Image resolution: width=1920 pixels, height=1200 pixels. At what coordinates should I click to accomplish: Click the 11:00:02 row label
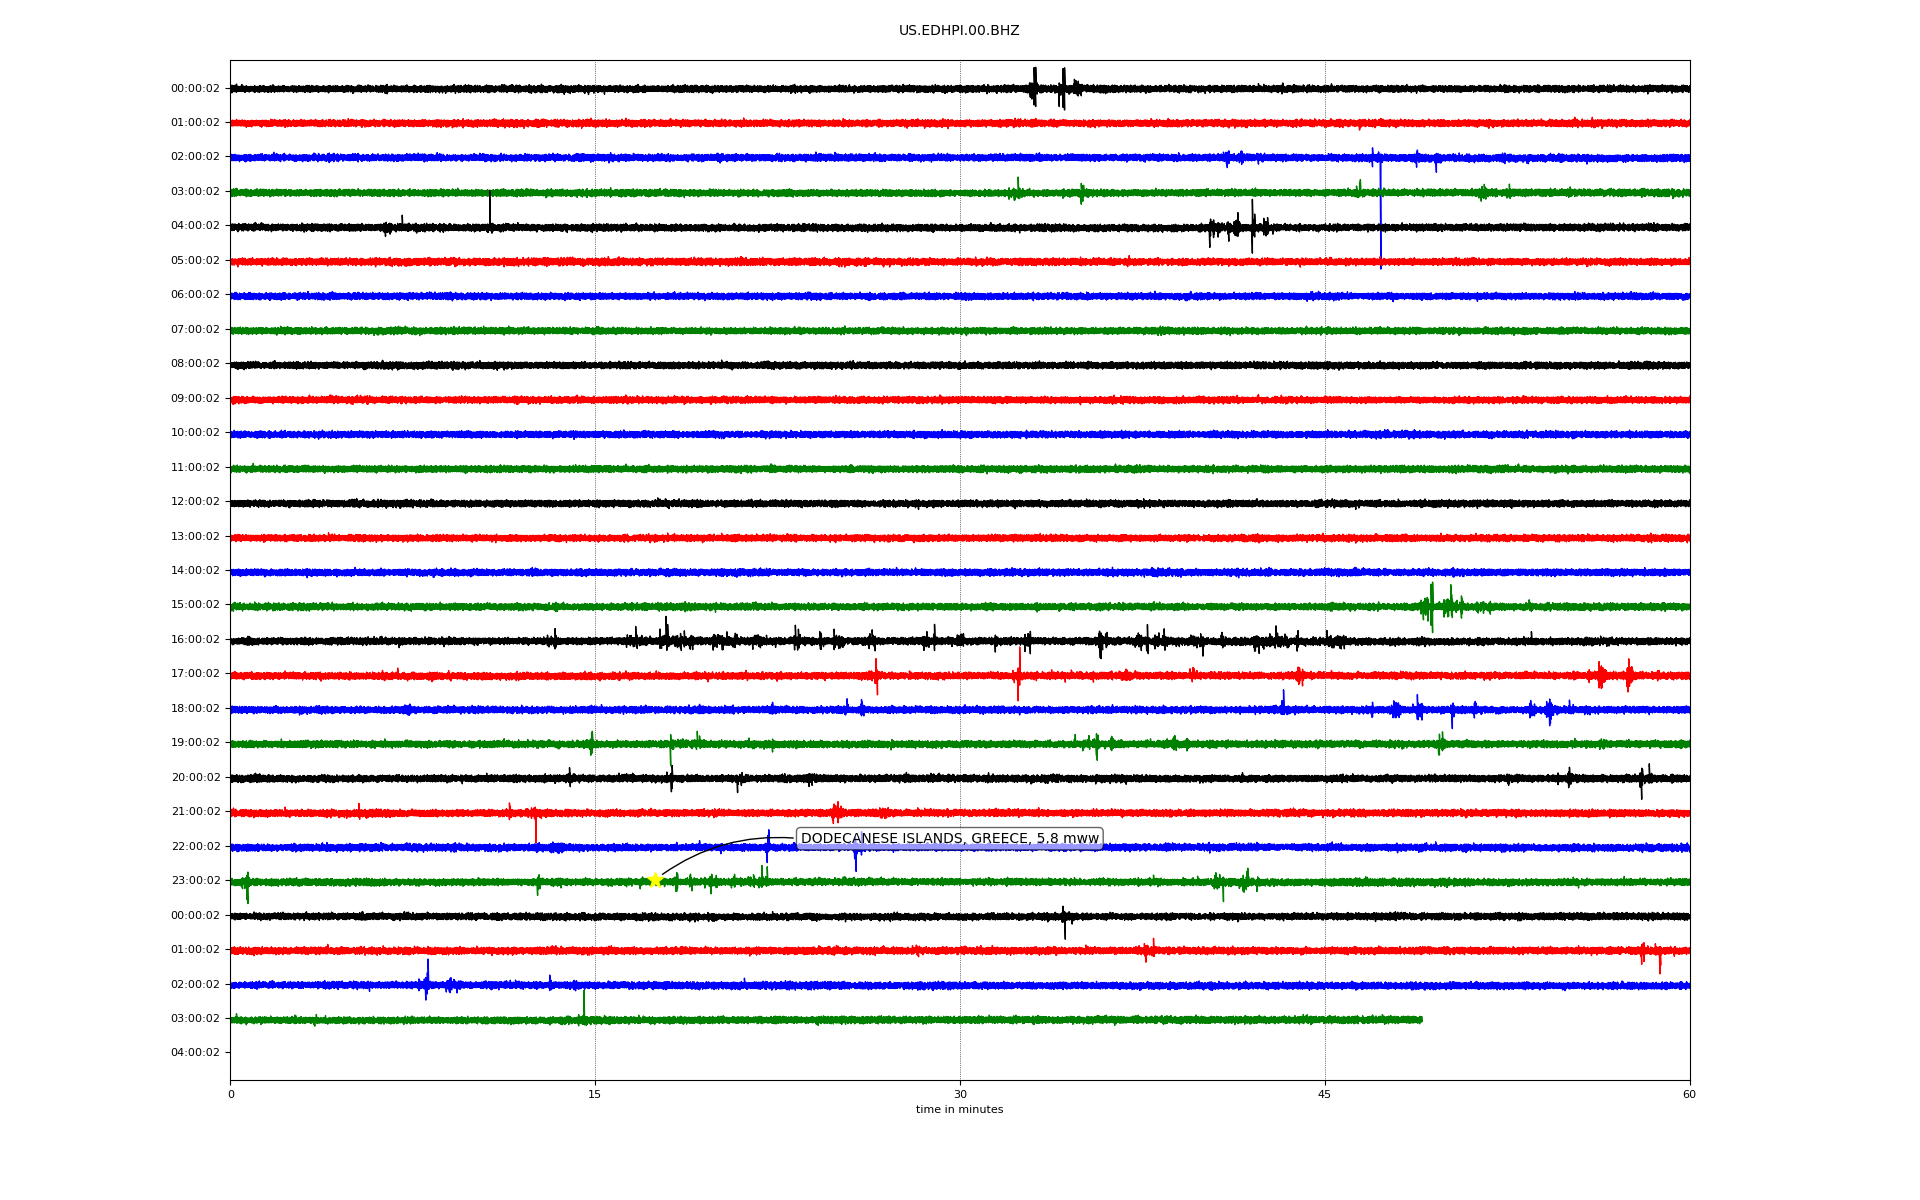tap(195, 467)
